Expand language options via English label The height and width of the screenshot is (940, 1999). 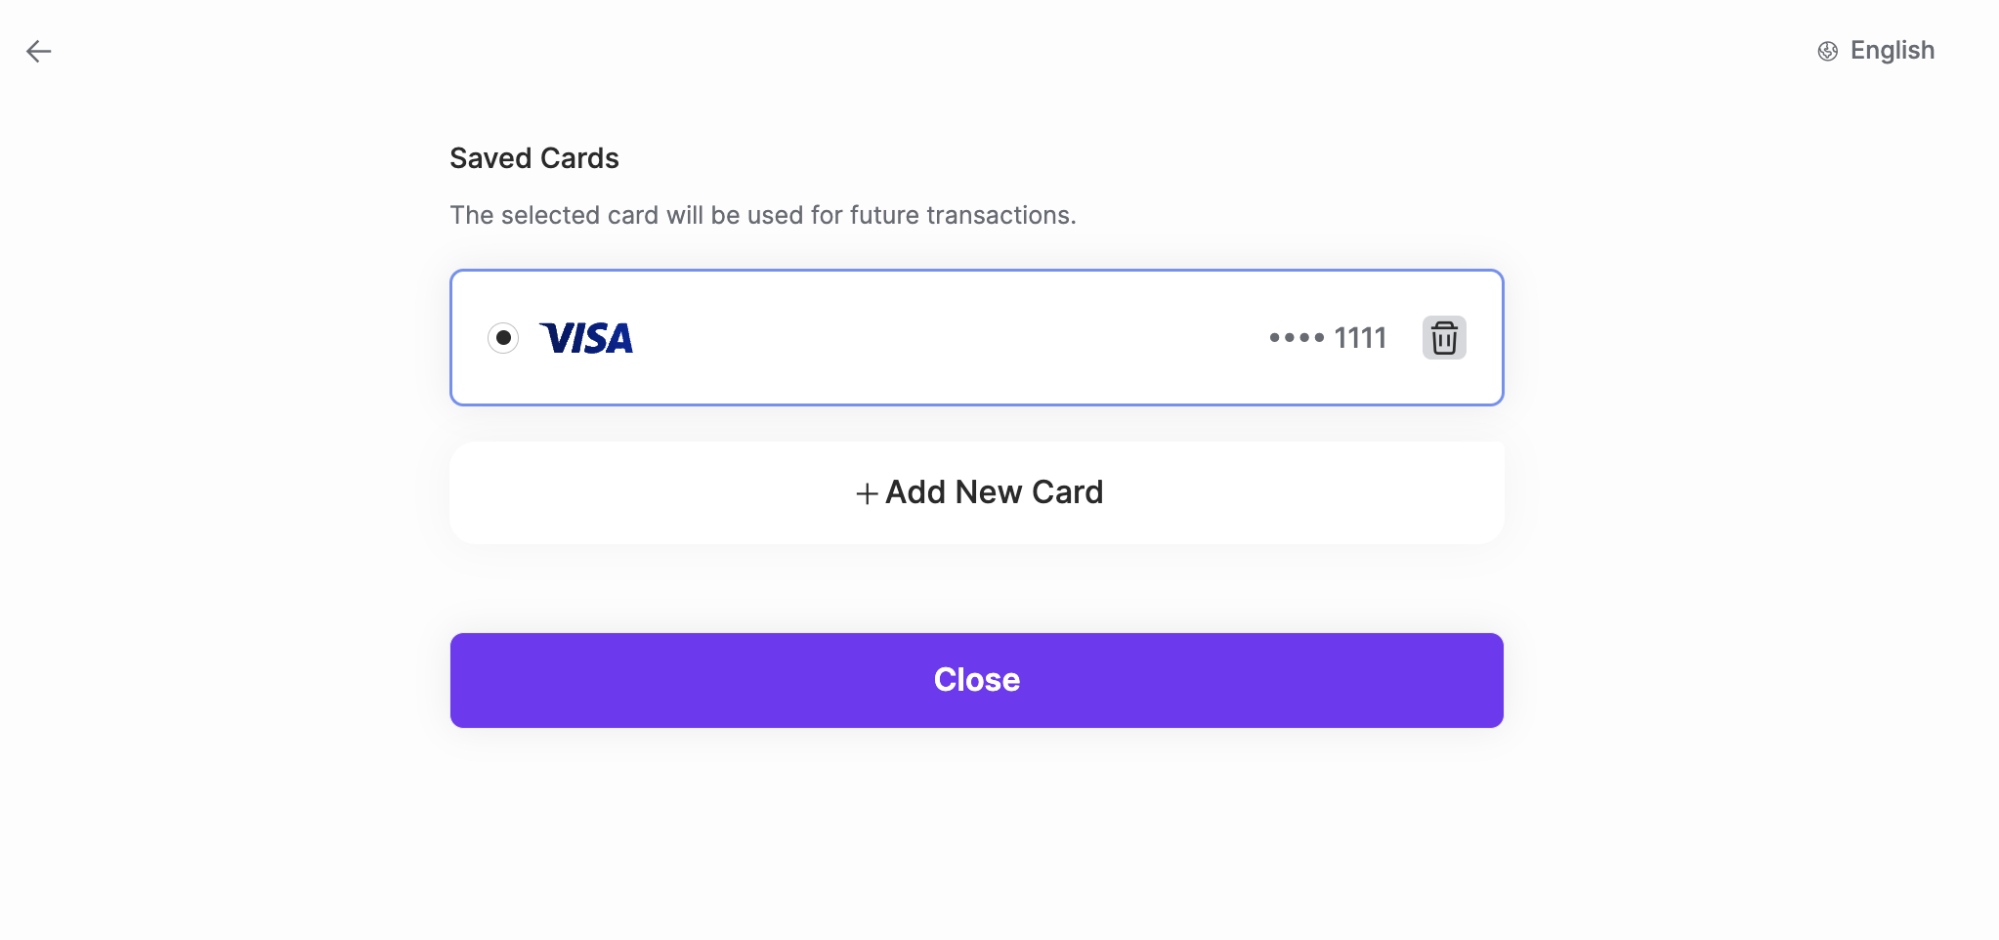coord(1891,50)
